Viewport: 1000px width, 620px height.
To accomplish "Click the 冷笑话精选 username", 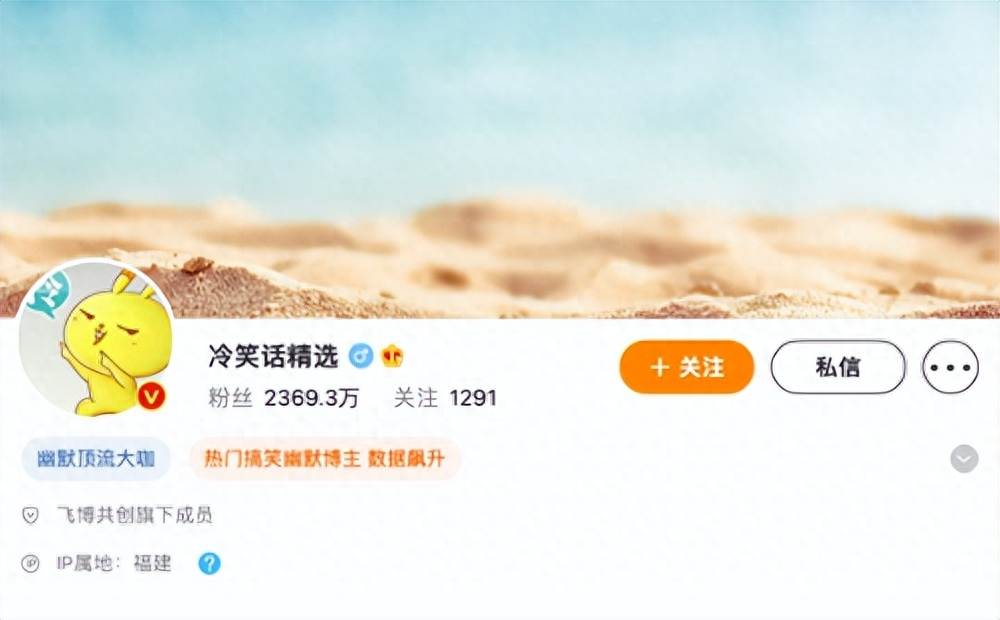I will coord(273,356).
